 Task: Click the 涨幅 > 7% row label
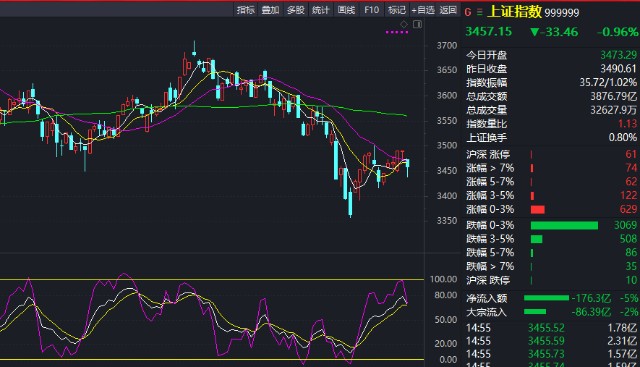pos(490,168)
